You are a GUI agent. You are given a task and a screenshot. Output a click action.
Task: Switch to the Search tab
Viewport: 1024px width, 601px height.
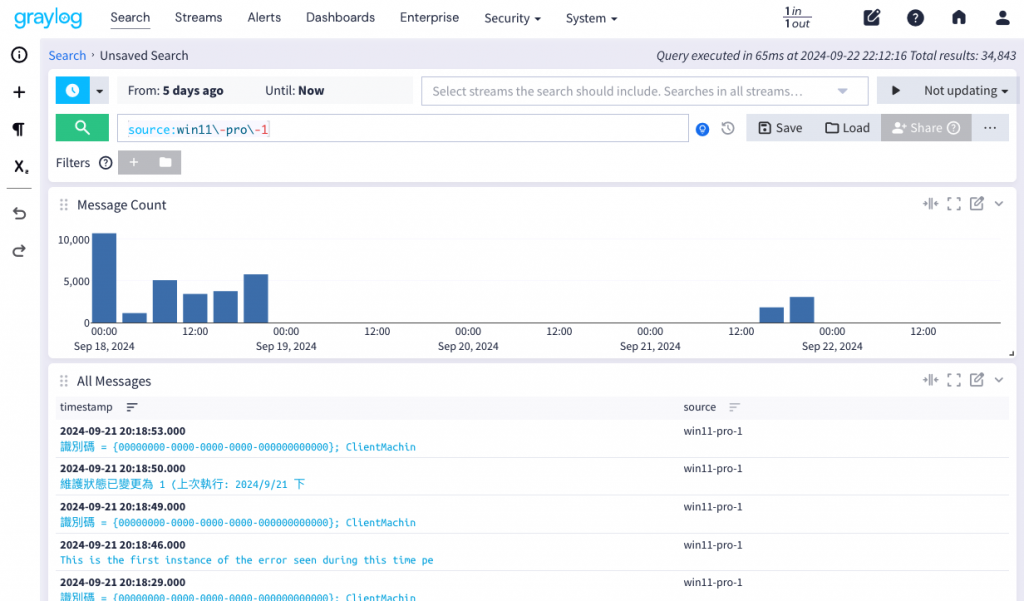click(x=130, y=18)
